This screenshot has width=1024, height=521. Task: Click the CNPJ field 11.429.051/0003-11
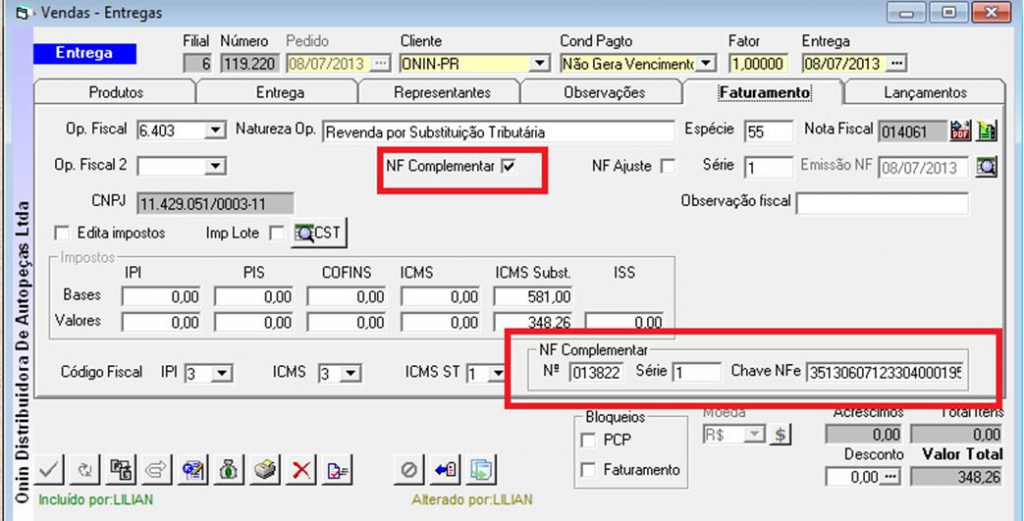[216, 204]
